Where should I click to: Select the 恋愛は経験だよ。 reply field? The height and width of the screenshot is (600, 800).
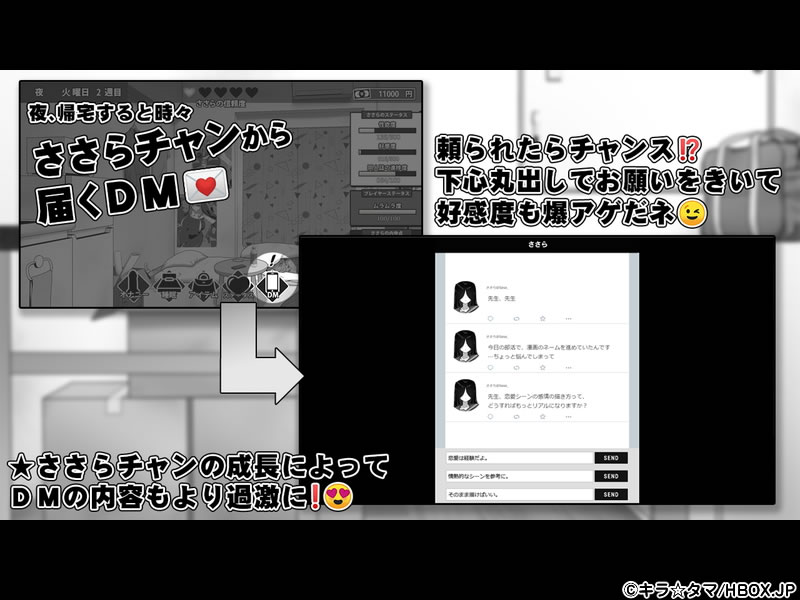[519, 458]
